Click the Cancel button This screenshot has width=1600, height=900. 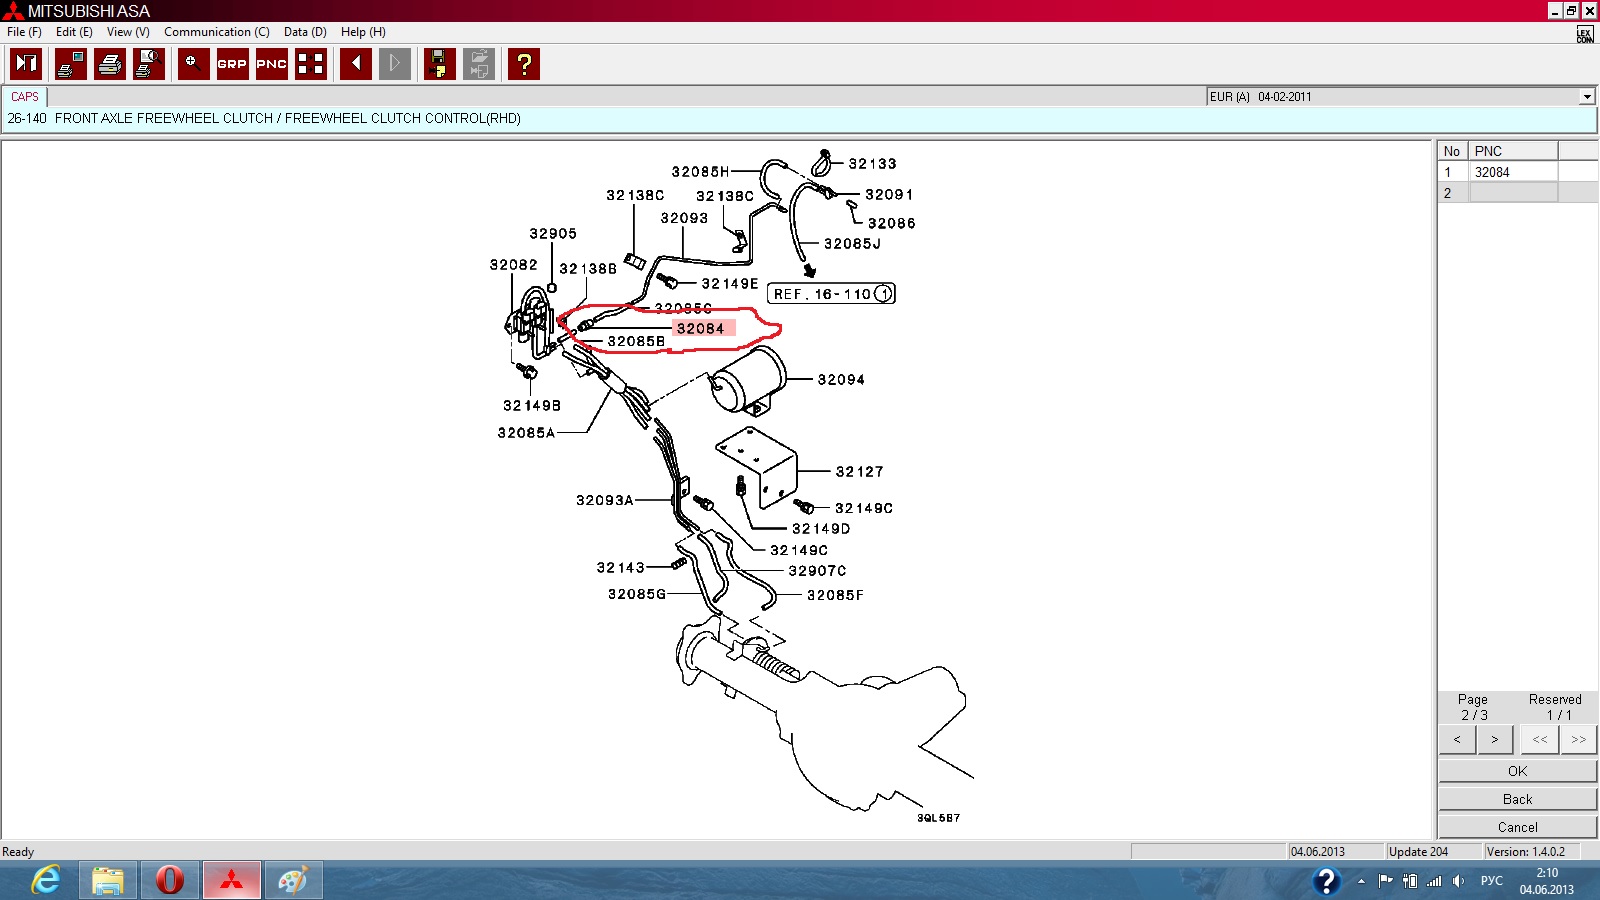coord(1518,827)
